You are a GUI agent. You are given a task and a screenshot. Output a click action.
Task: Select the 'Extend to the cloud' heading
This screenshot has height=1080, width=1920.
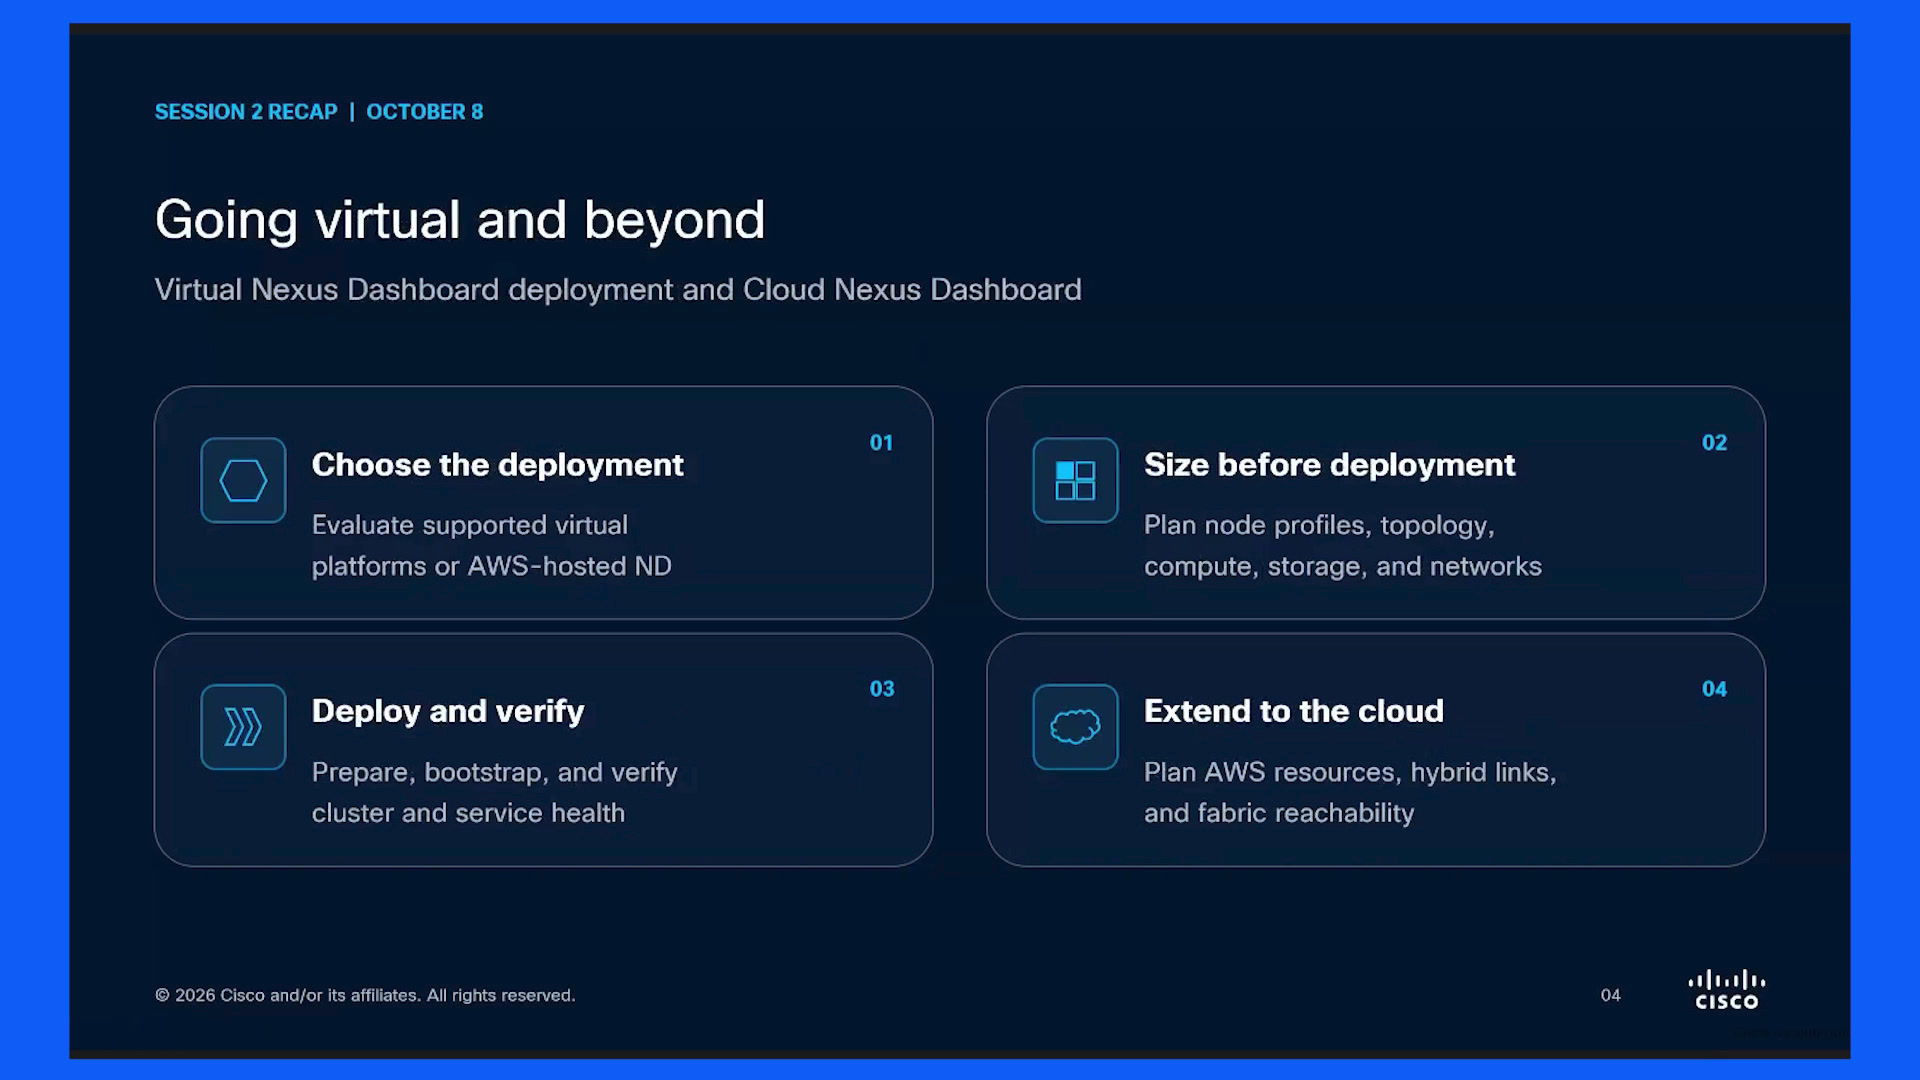1293,711
